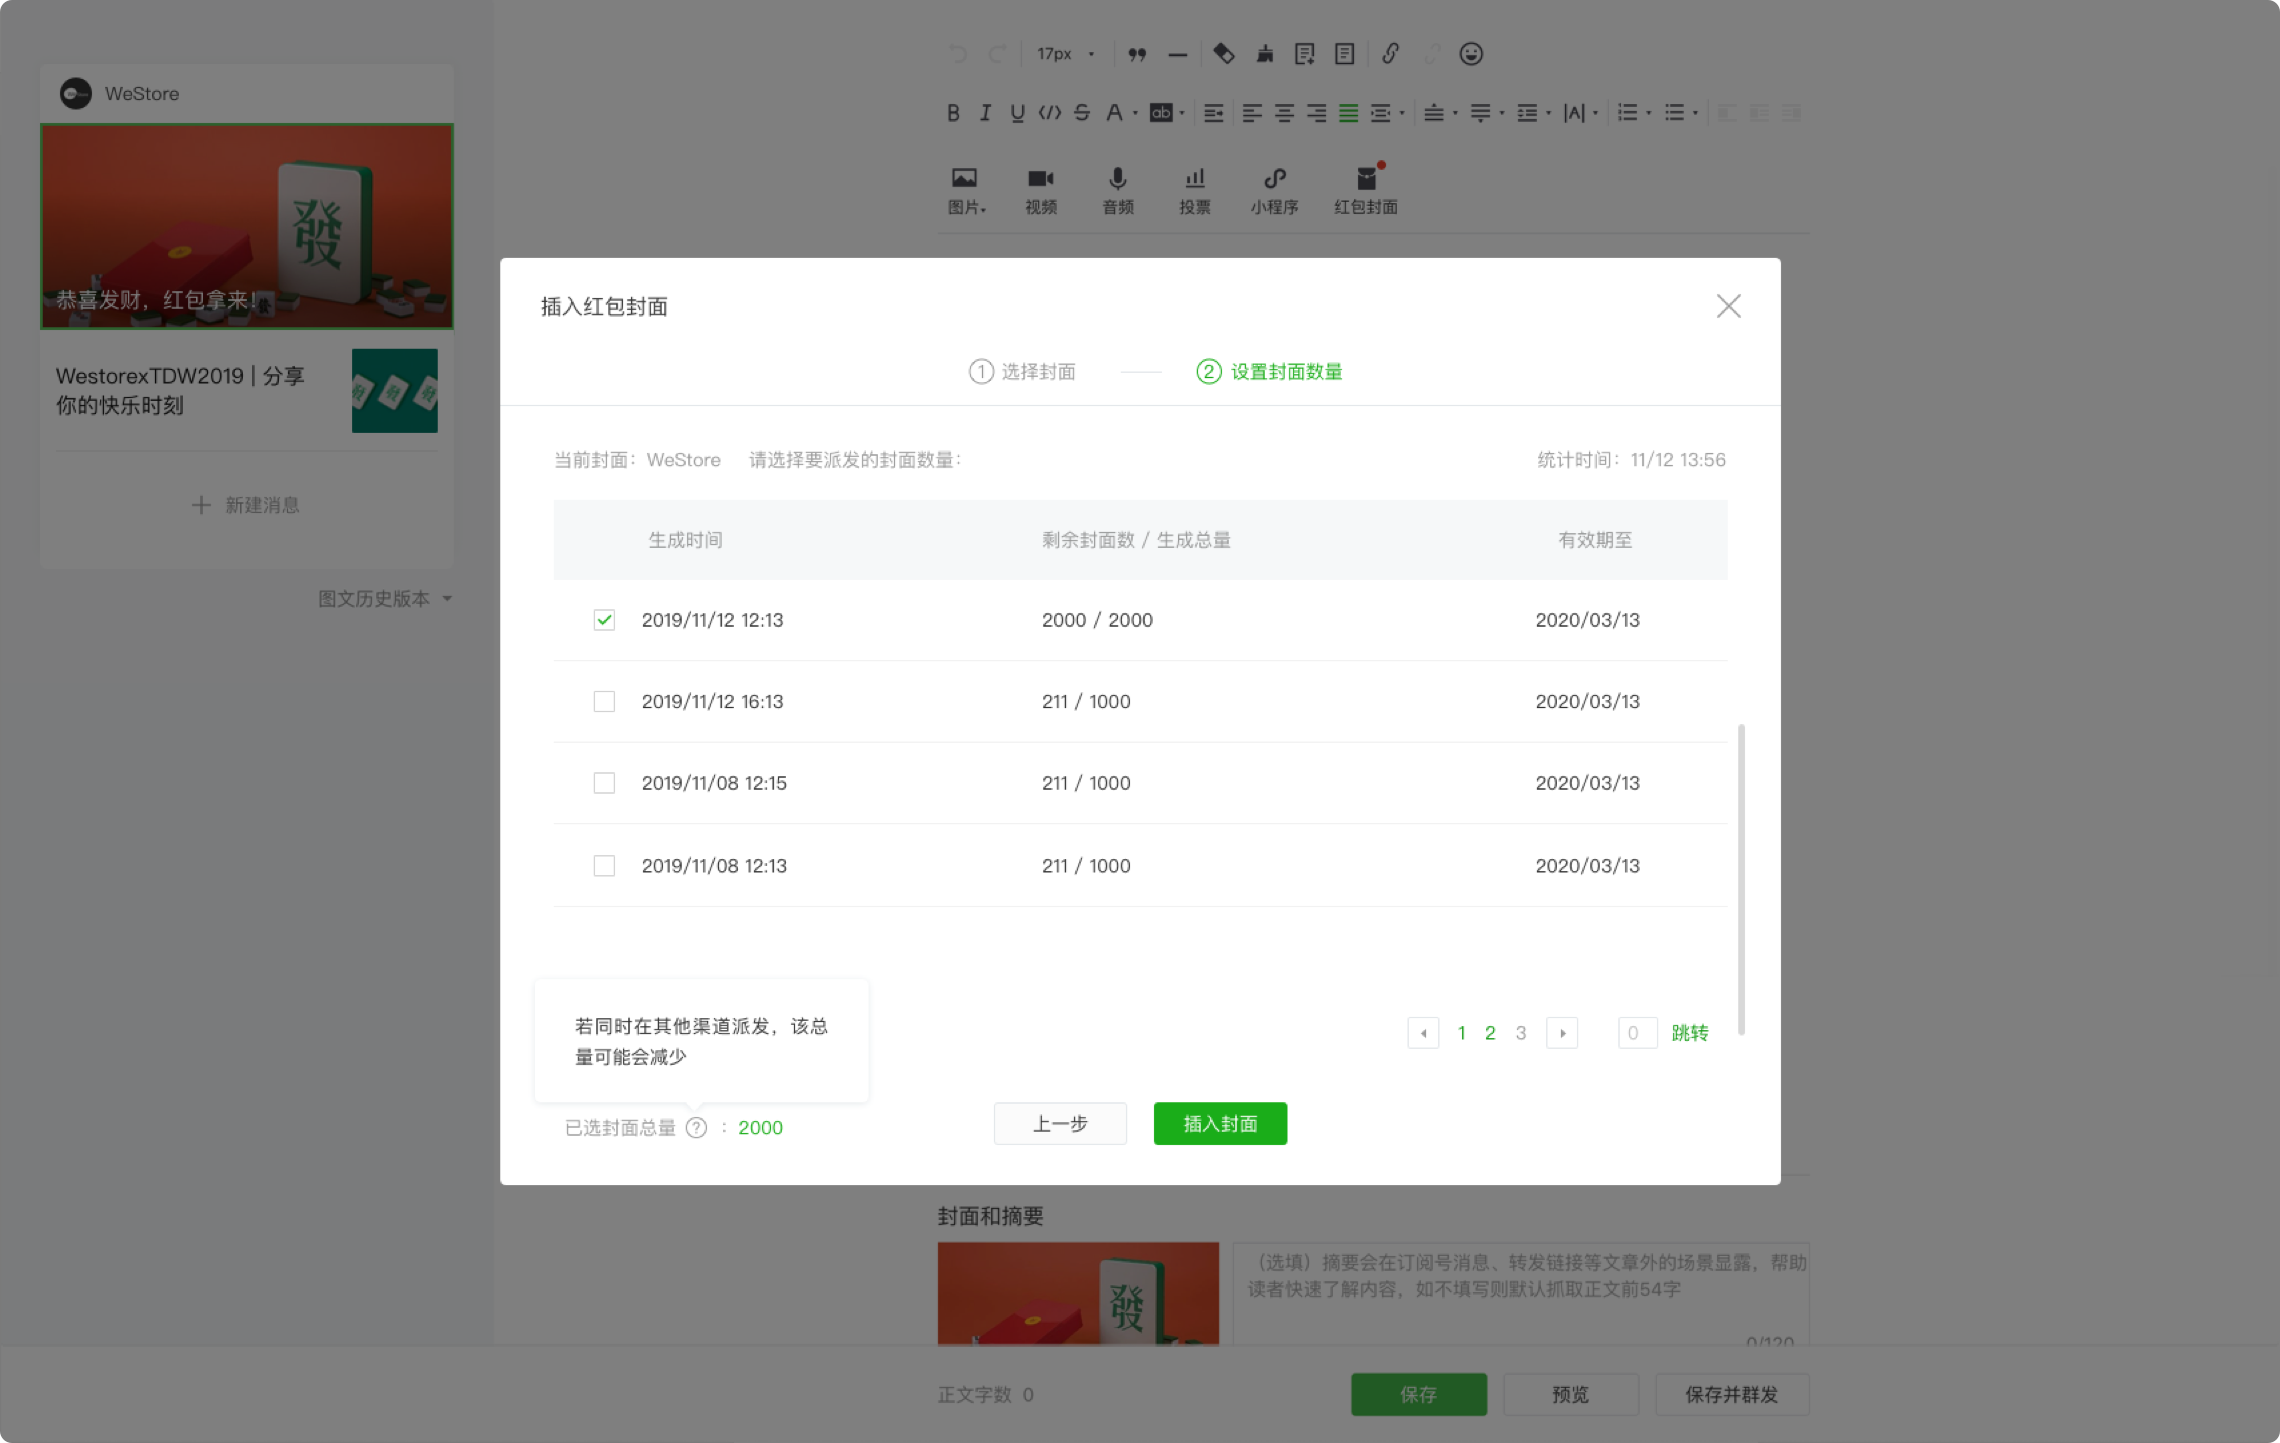Click the summary text area
2280x1443 pixels.
(1521, 1294)
